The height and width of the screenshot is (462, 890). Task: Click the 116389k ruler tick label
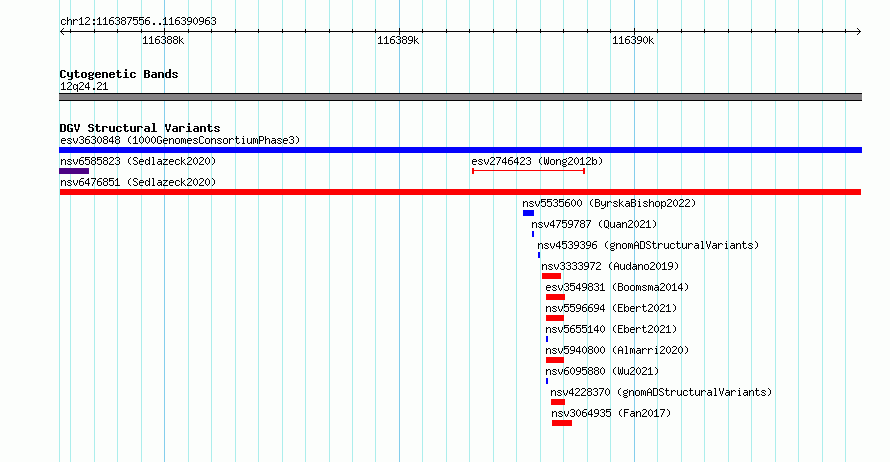[x=398, y=40]
